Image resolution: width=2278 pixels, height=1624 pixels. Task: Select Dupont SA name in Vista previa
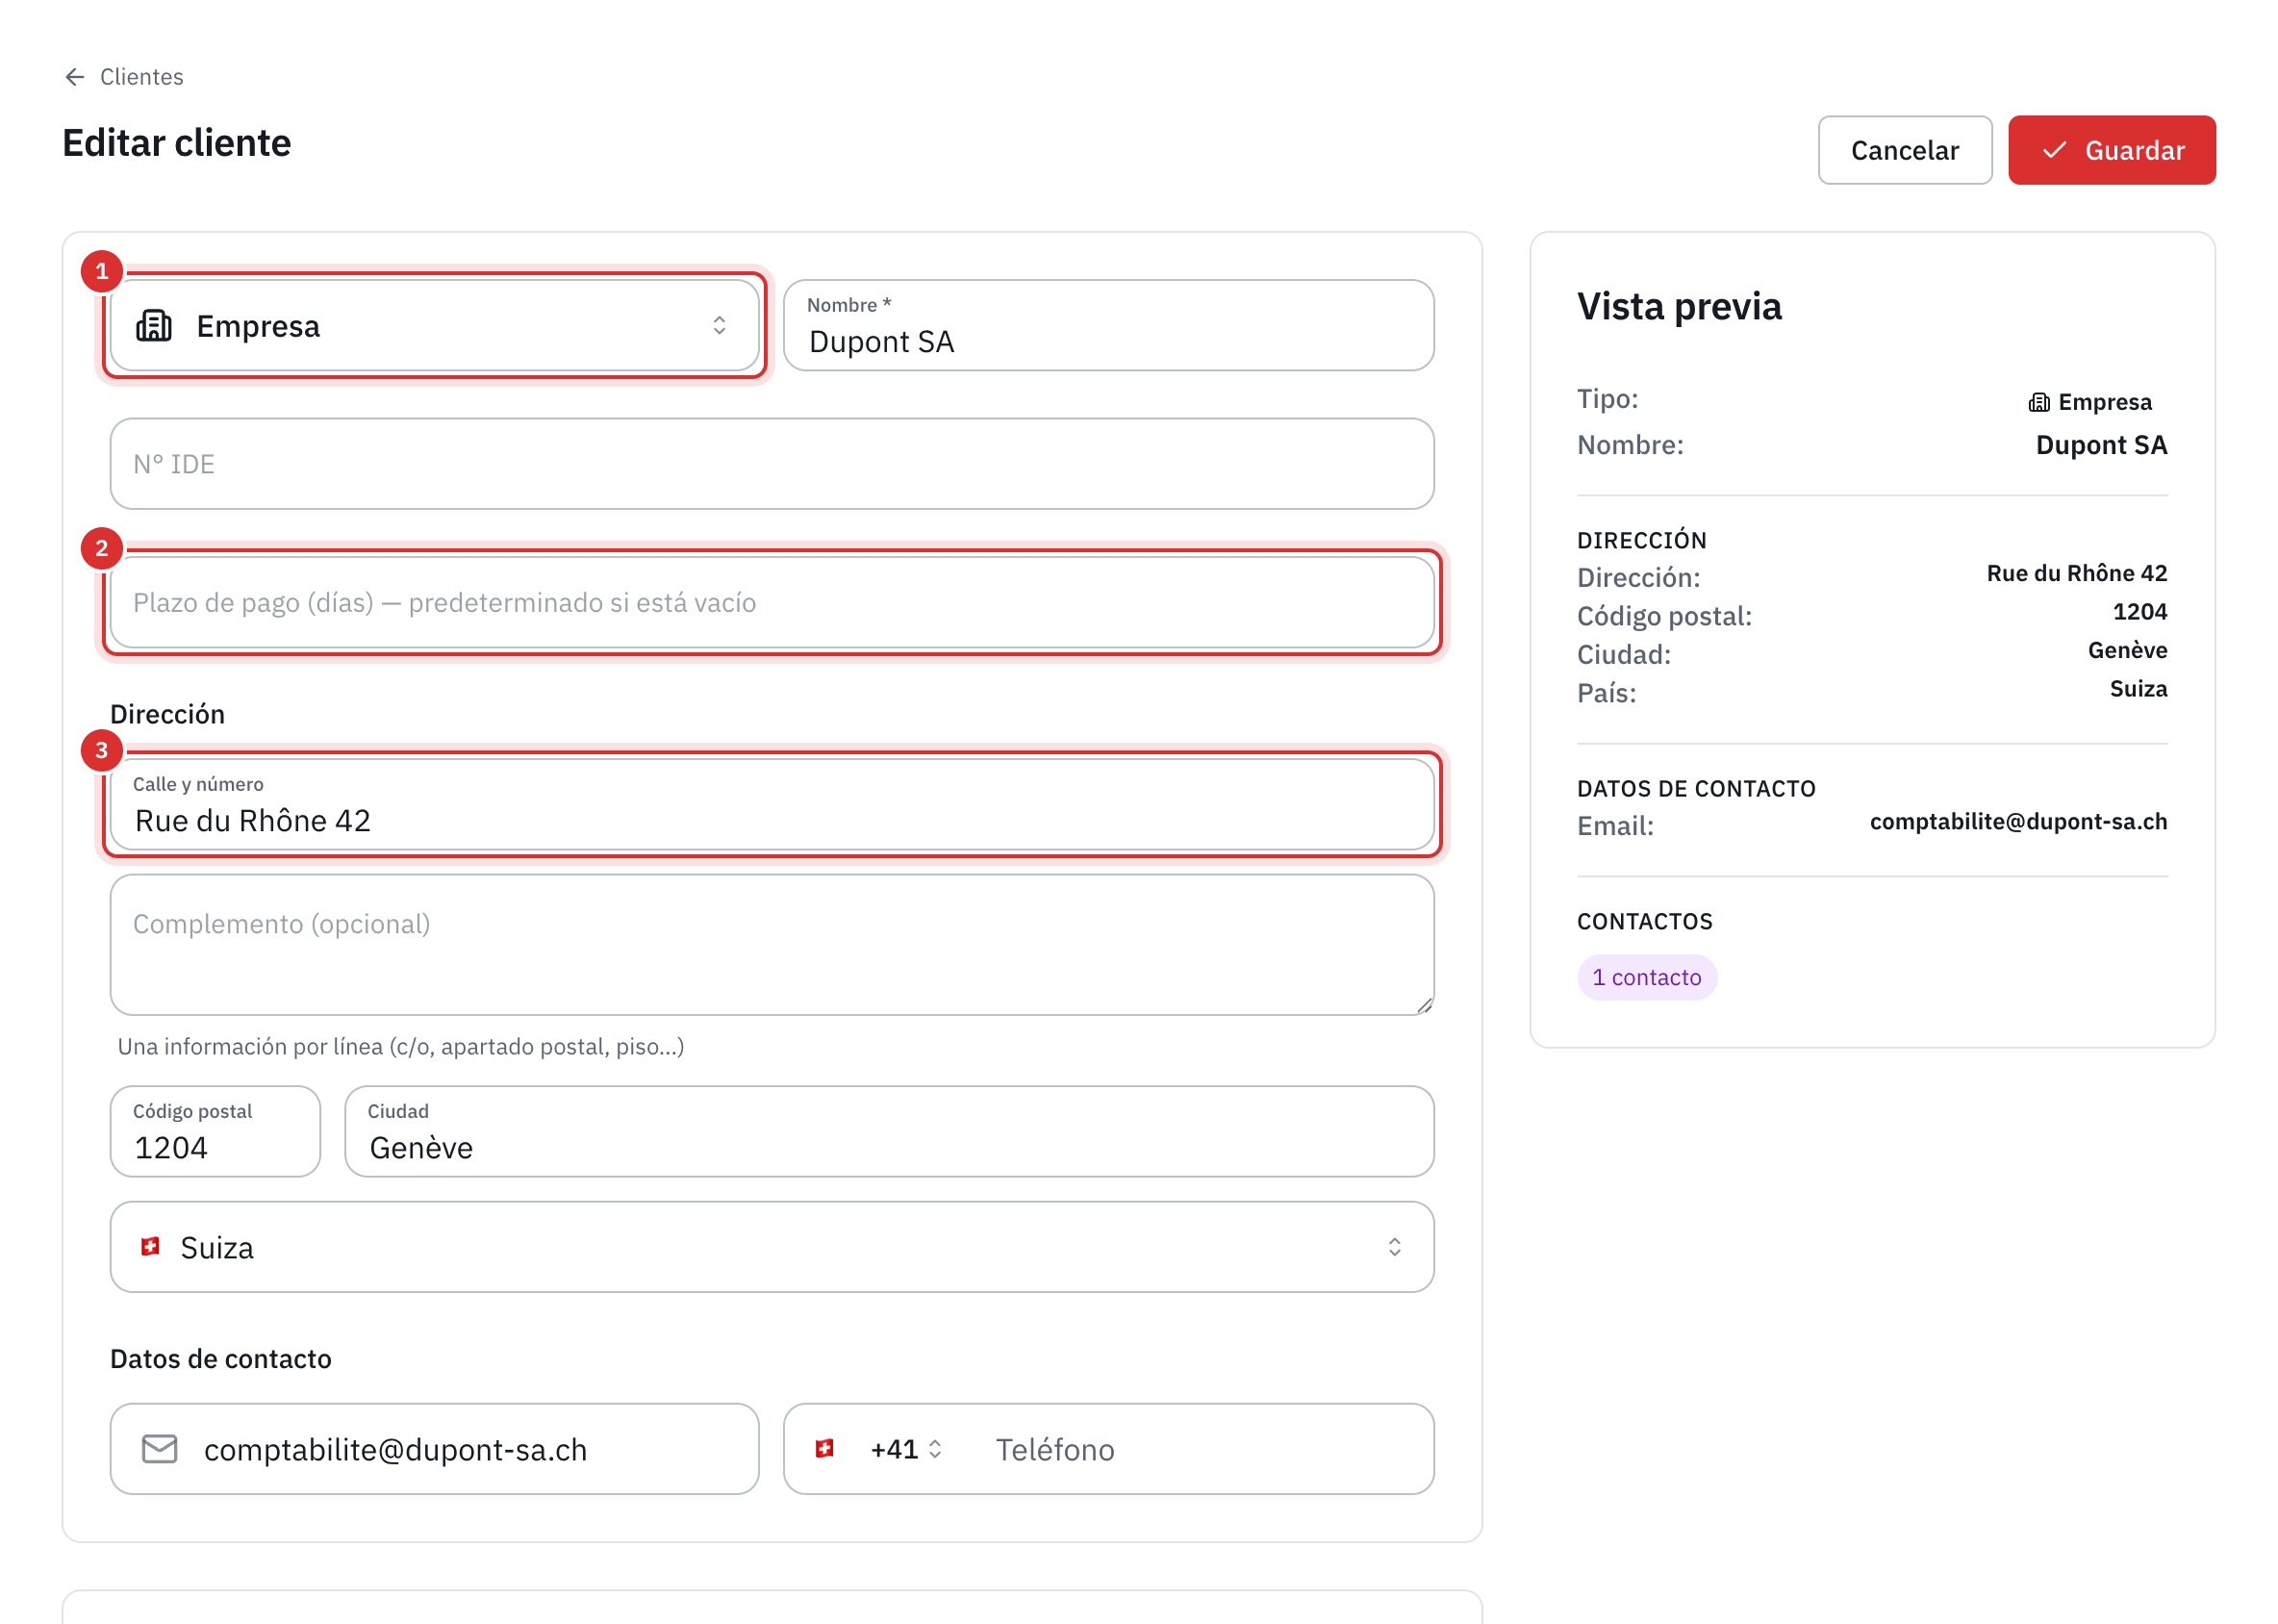(x=2101, y=445)
